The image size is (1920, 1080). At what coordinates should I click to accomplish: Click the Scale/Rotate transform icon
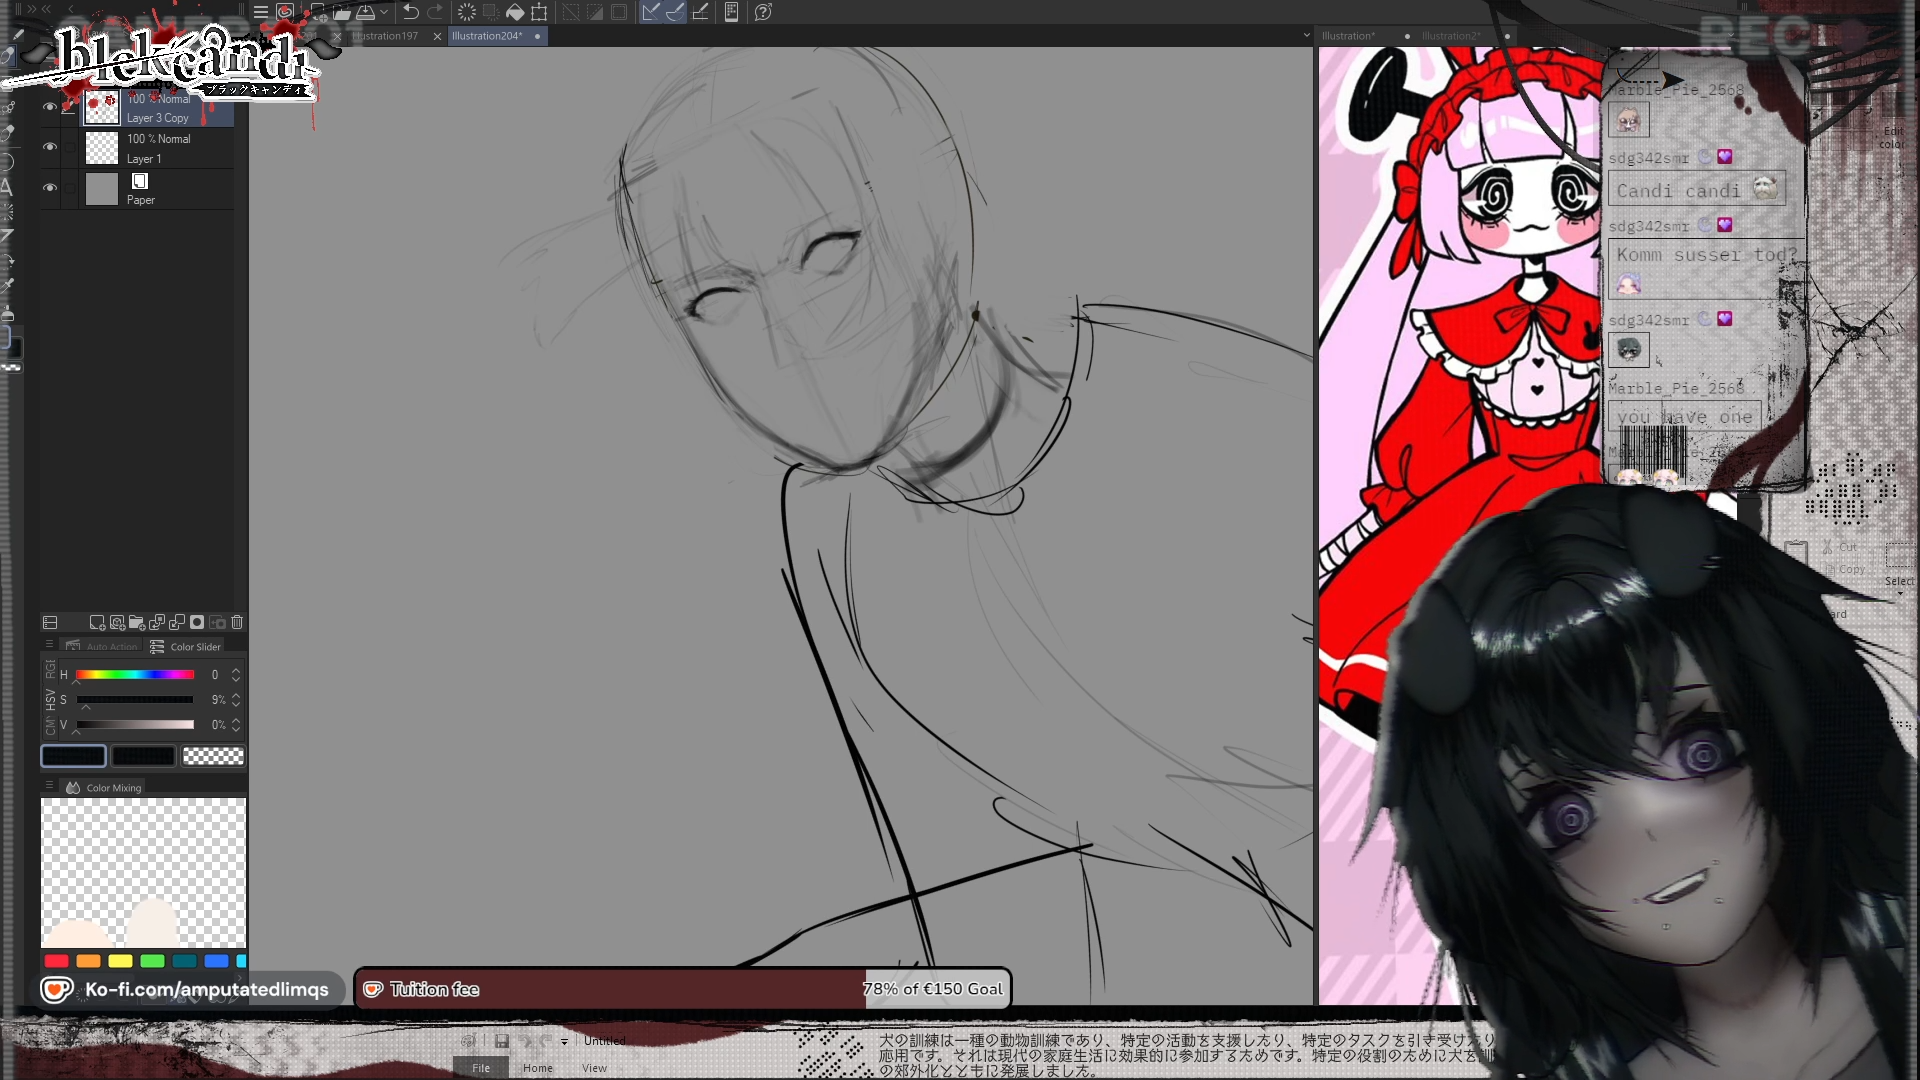coord(540,12)
